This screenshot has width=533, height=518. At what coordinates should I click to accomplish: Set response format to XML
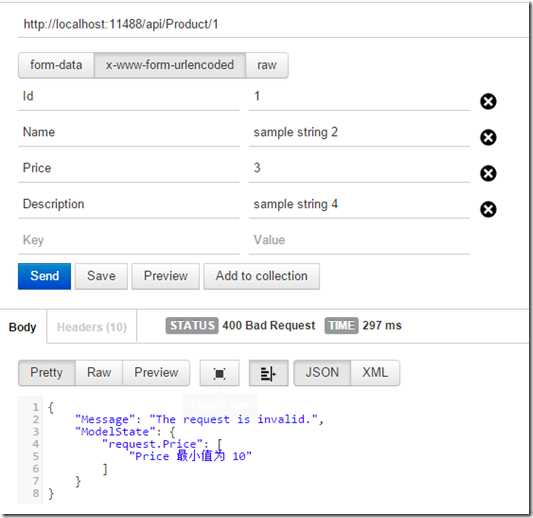pos(375,373)
